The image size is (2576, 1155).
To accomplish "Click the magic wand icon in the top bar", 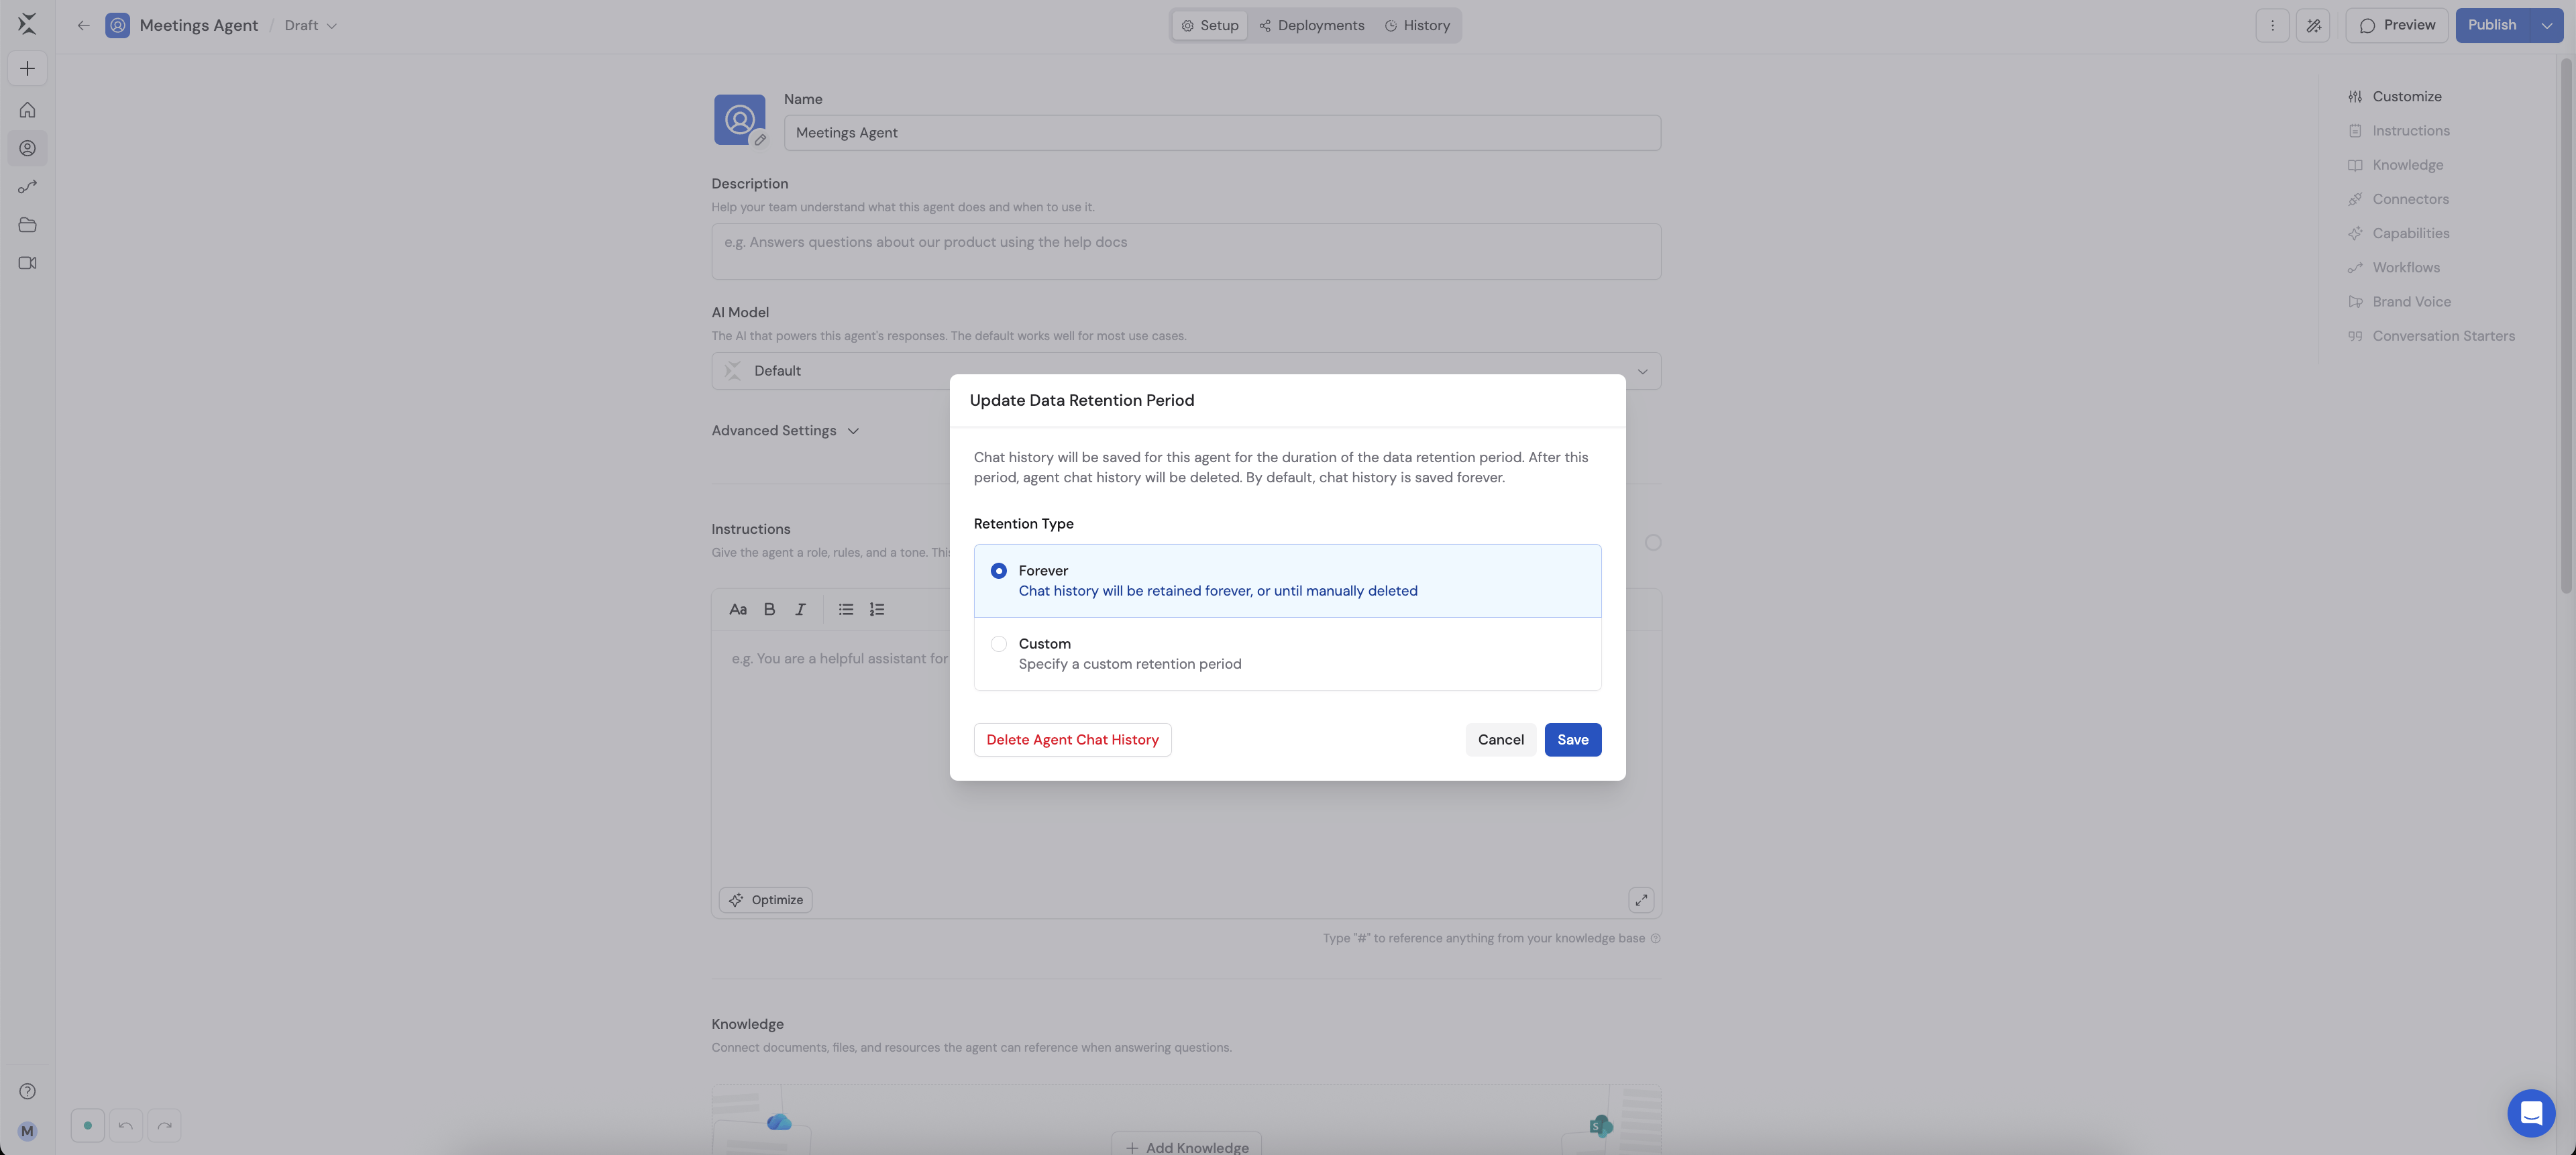I will [2313, 25].
